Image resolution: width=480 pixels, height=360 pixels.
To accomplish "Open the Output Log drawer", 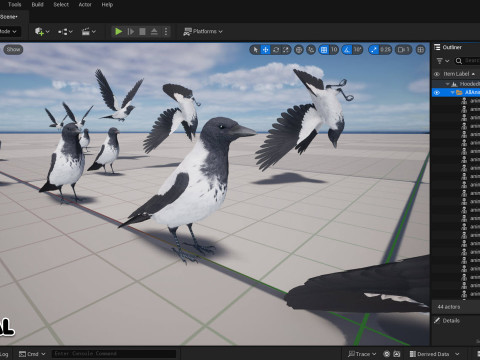I will point(4,354).
